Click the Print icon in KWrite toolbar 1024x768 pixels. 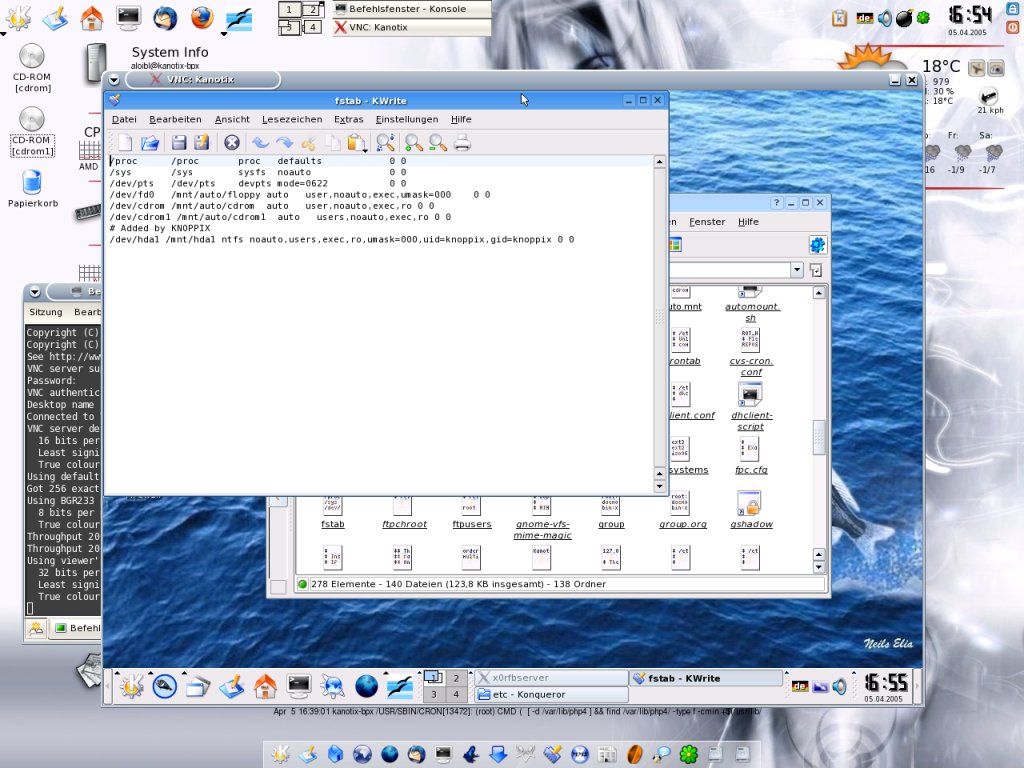point(462,143)
